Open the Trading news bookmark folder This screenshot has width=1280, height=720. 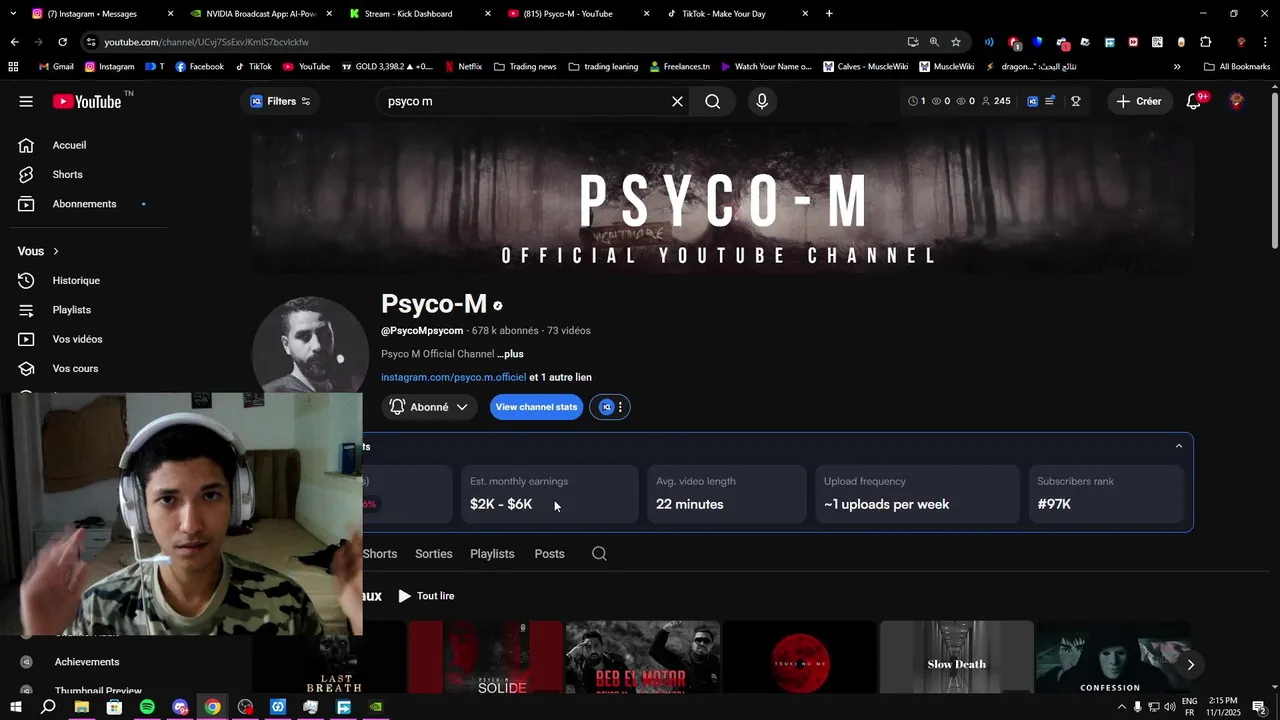[525, 67]
